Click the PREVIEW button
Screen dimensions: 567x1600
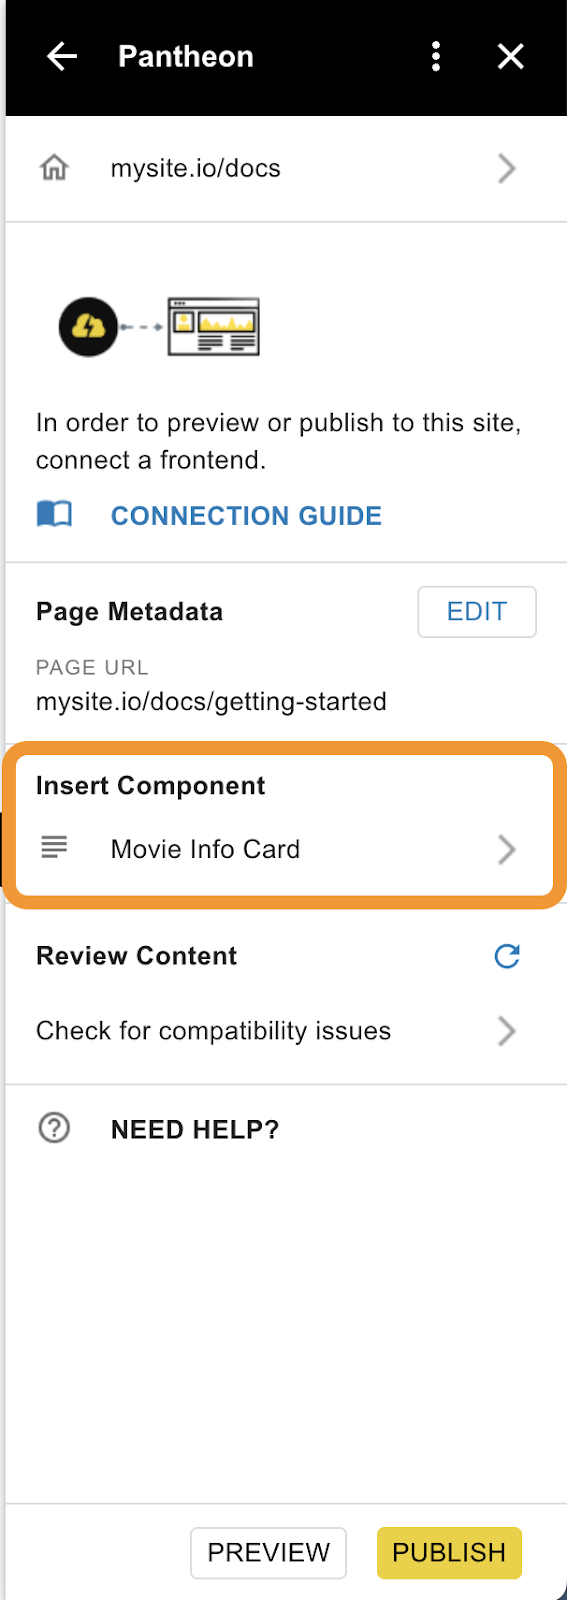coord(268,1553)
